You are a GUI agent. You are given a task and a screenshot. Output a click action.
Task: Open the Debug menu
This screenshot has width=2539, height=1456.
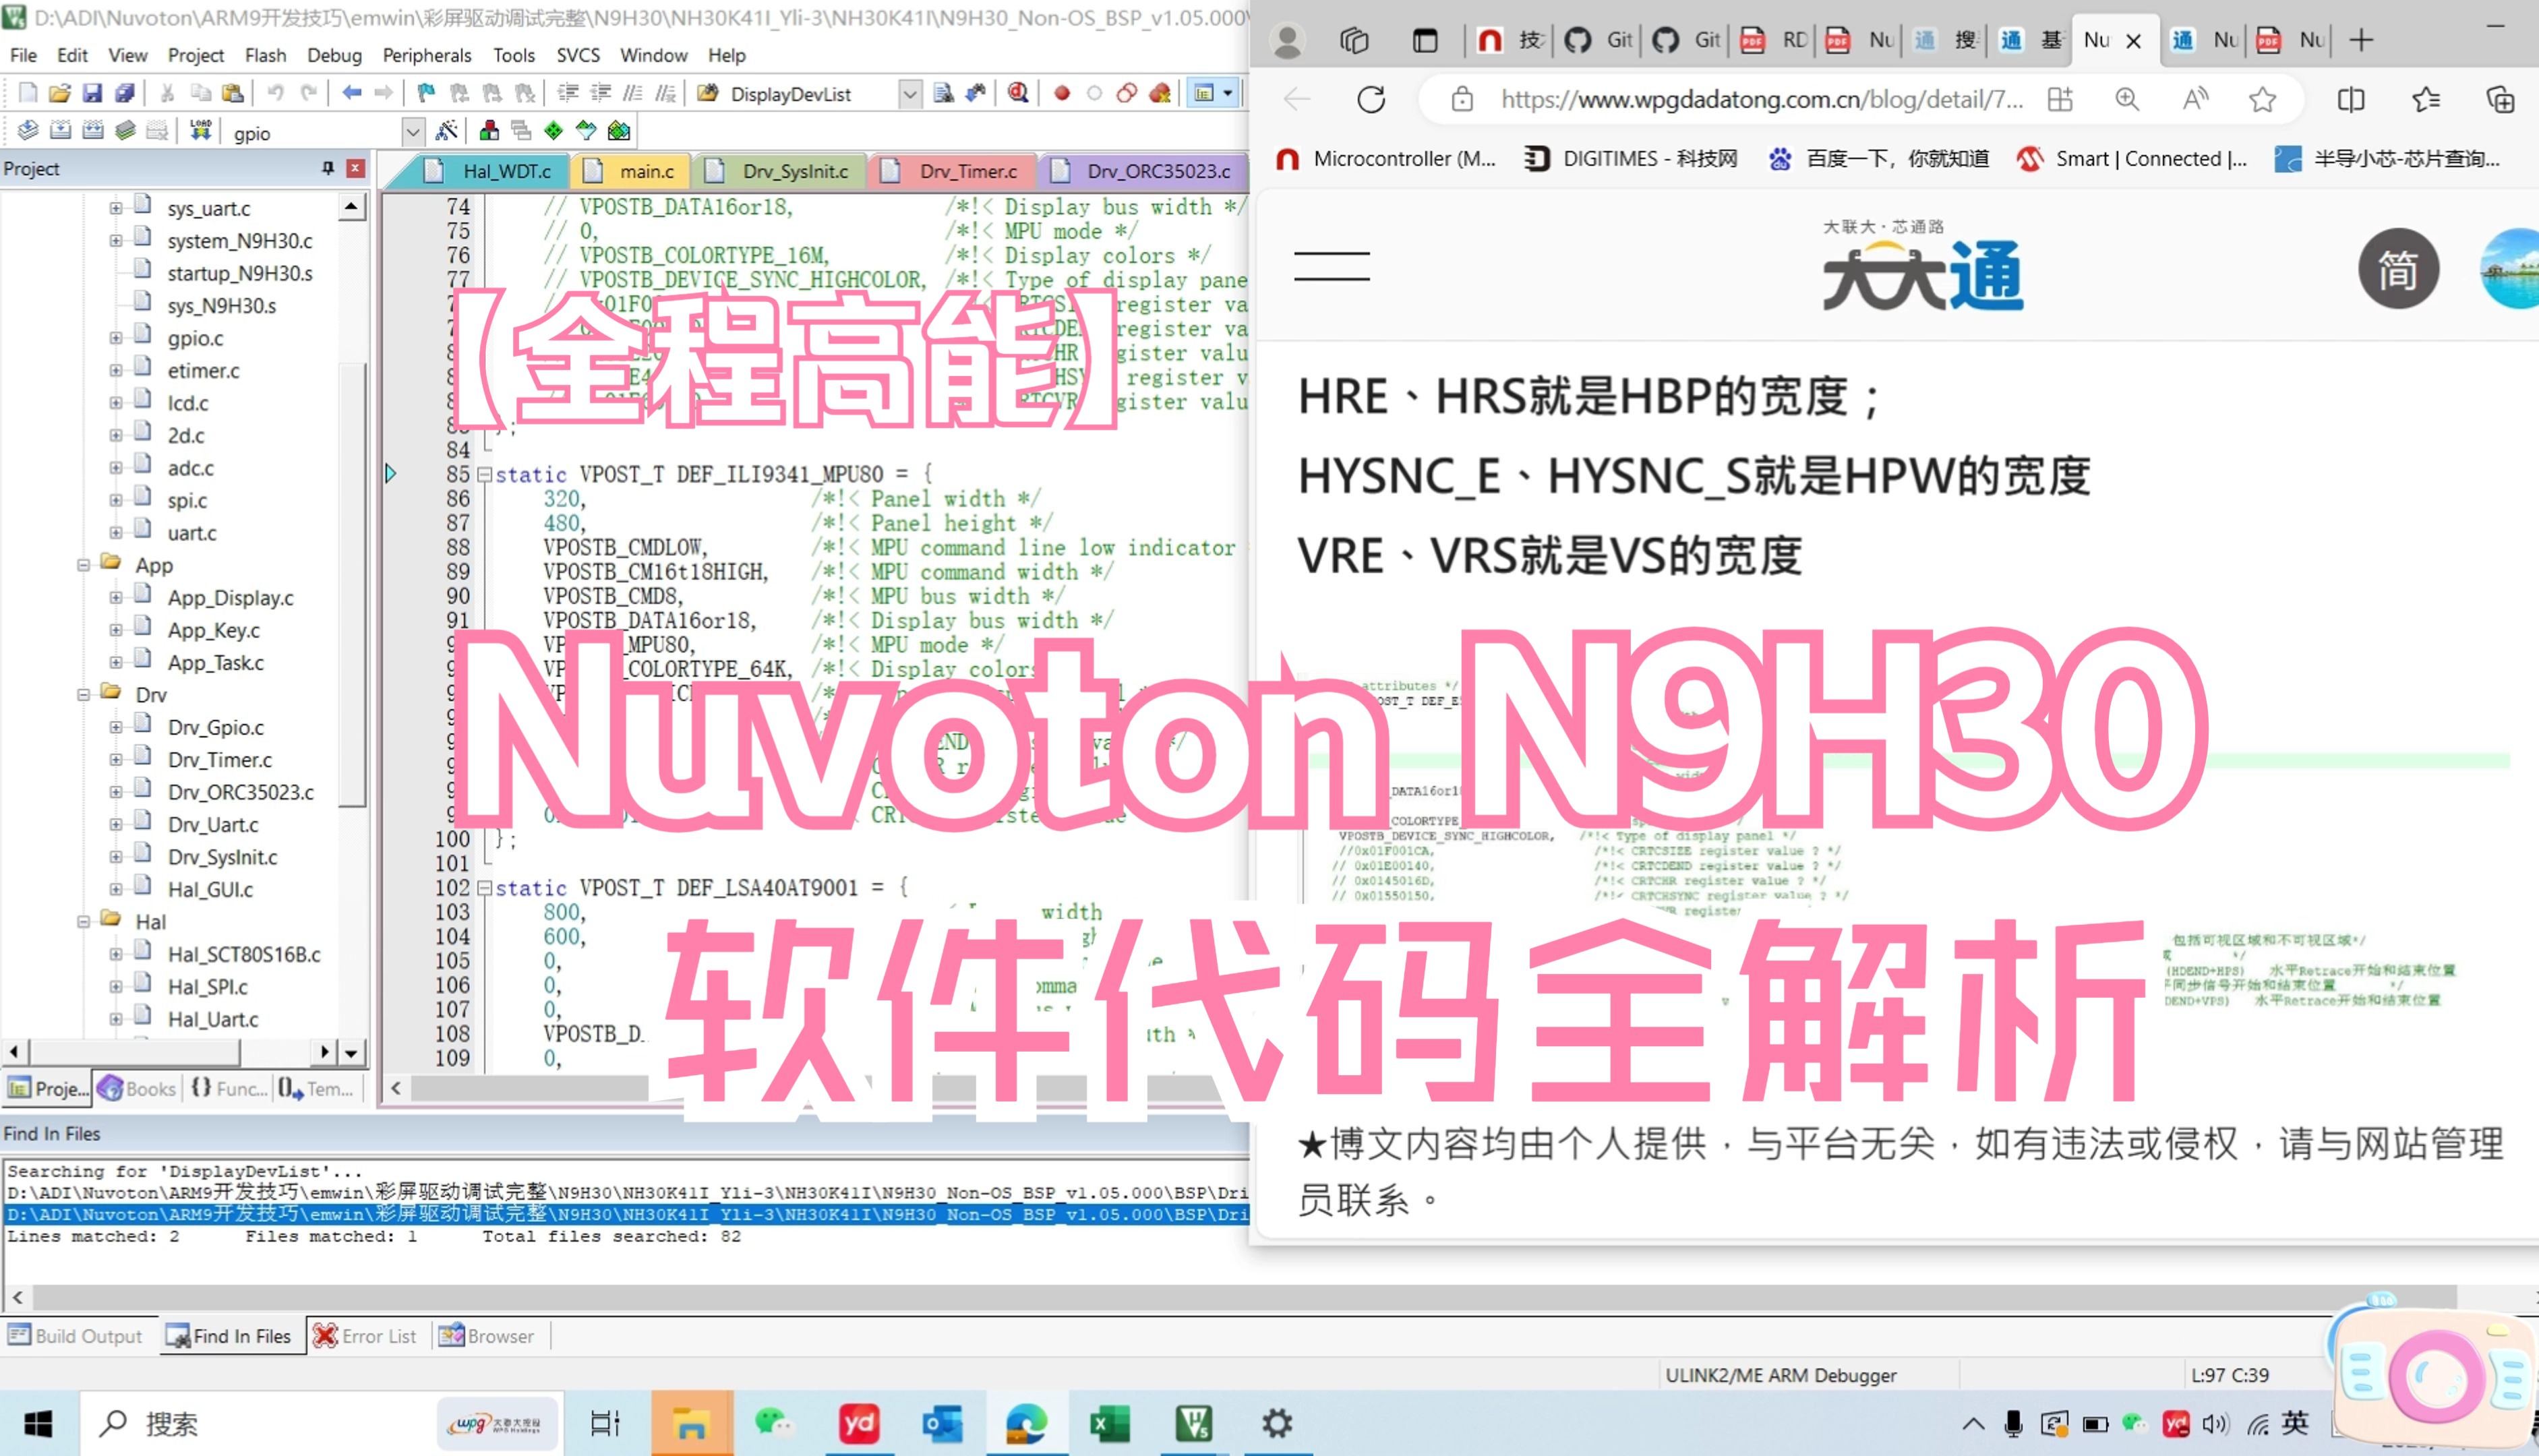coord(334,55)
